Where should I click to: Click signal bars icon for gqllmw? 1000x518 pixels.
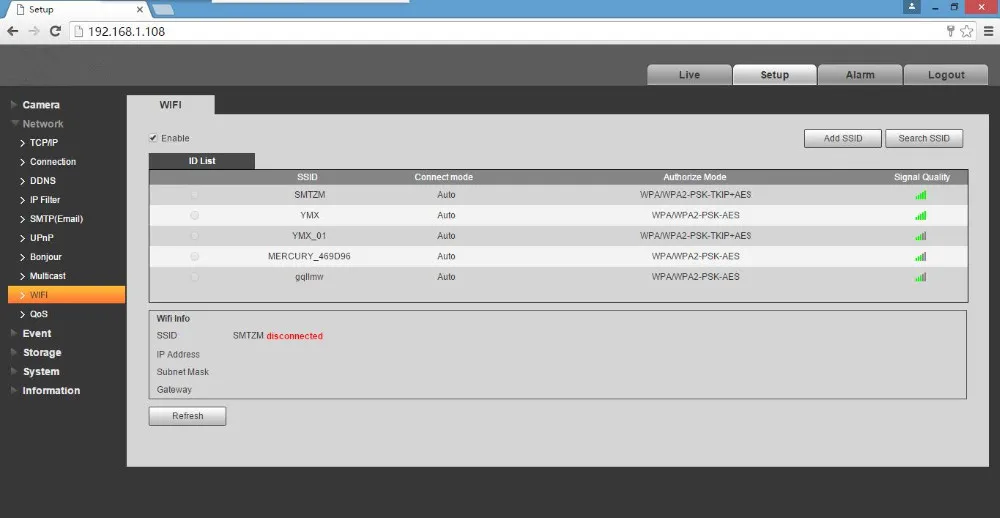(x=920, y=276)
